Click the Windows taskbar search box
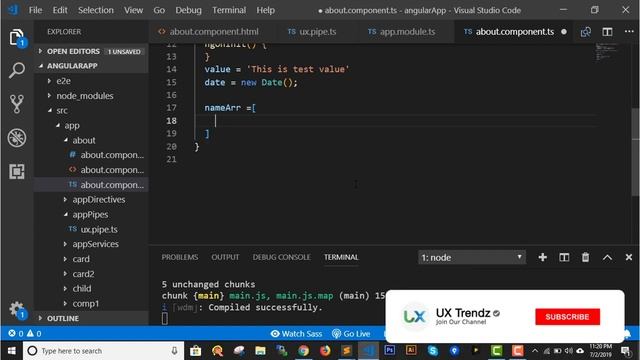Image resolution: width=640 pixels, height=360 pixels. point(103,351)
